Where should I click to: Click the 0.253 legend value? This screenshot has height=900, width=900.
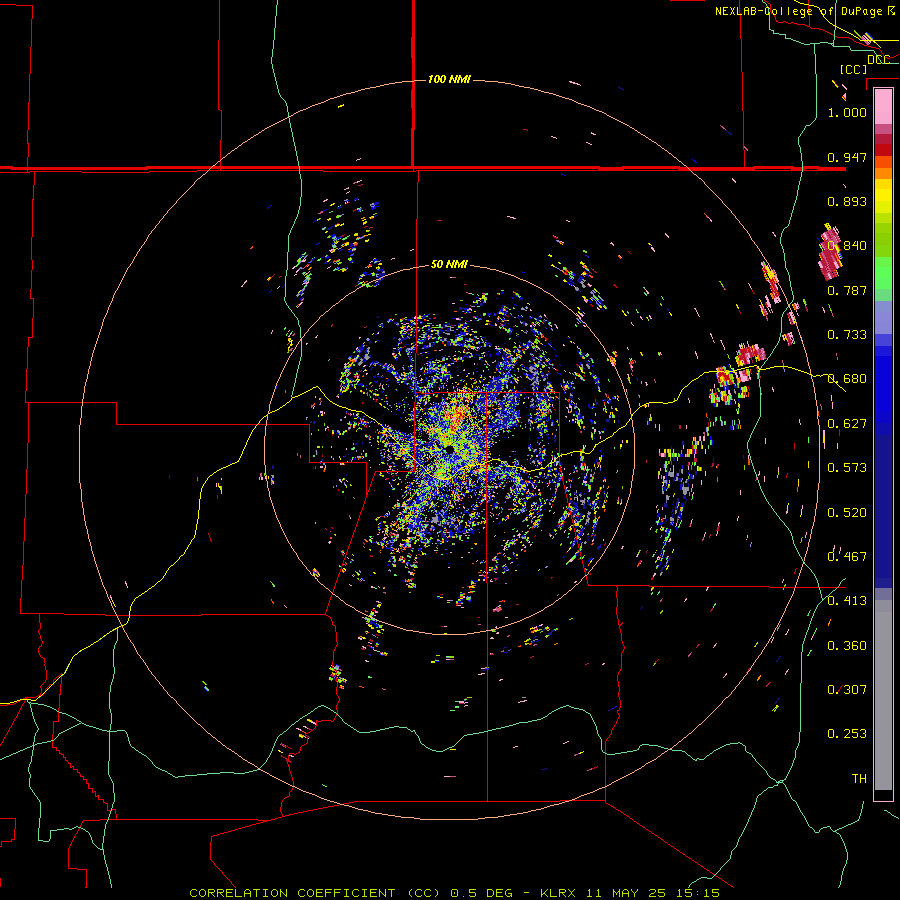[x=847, y=734]
